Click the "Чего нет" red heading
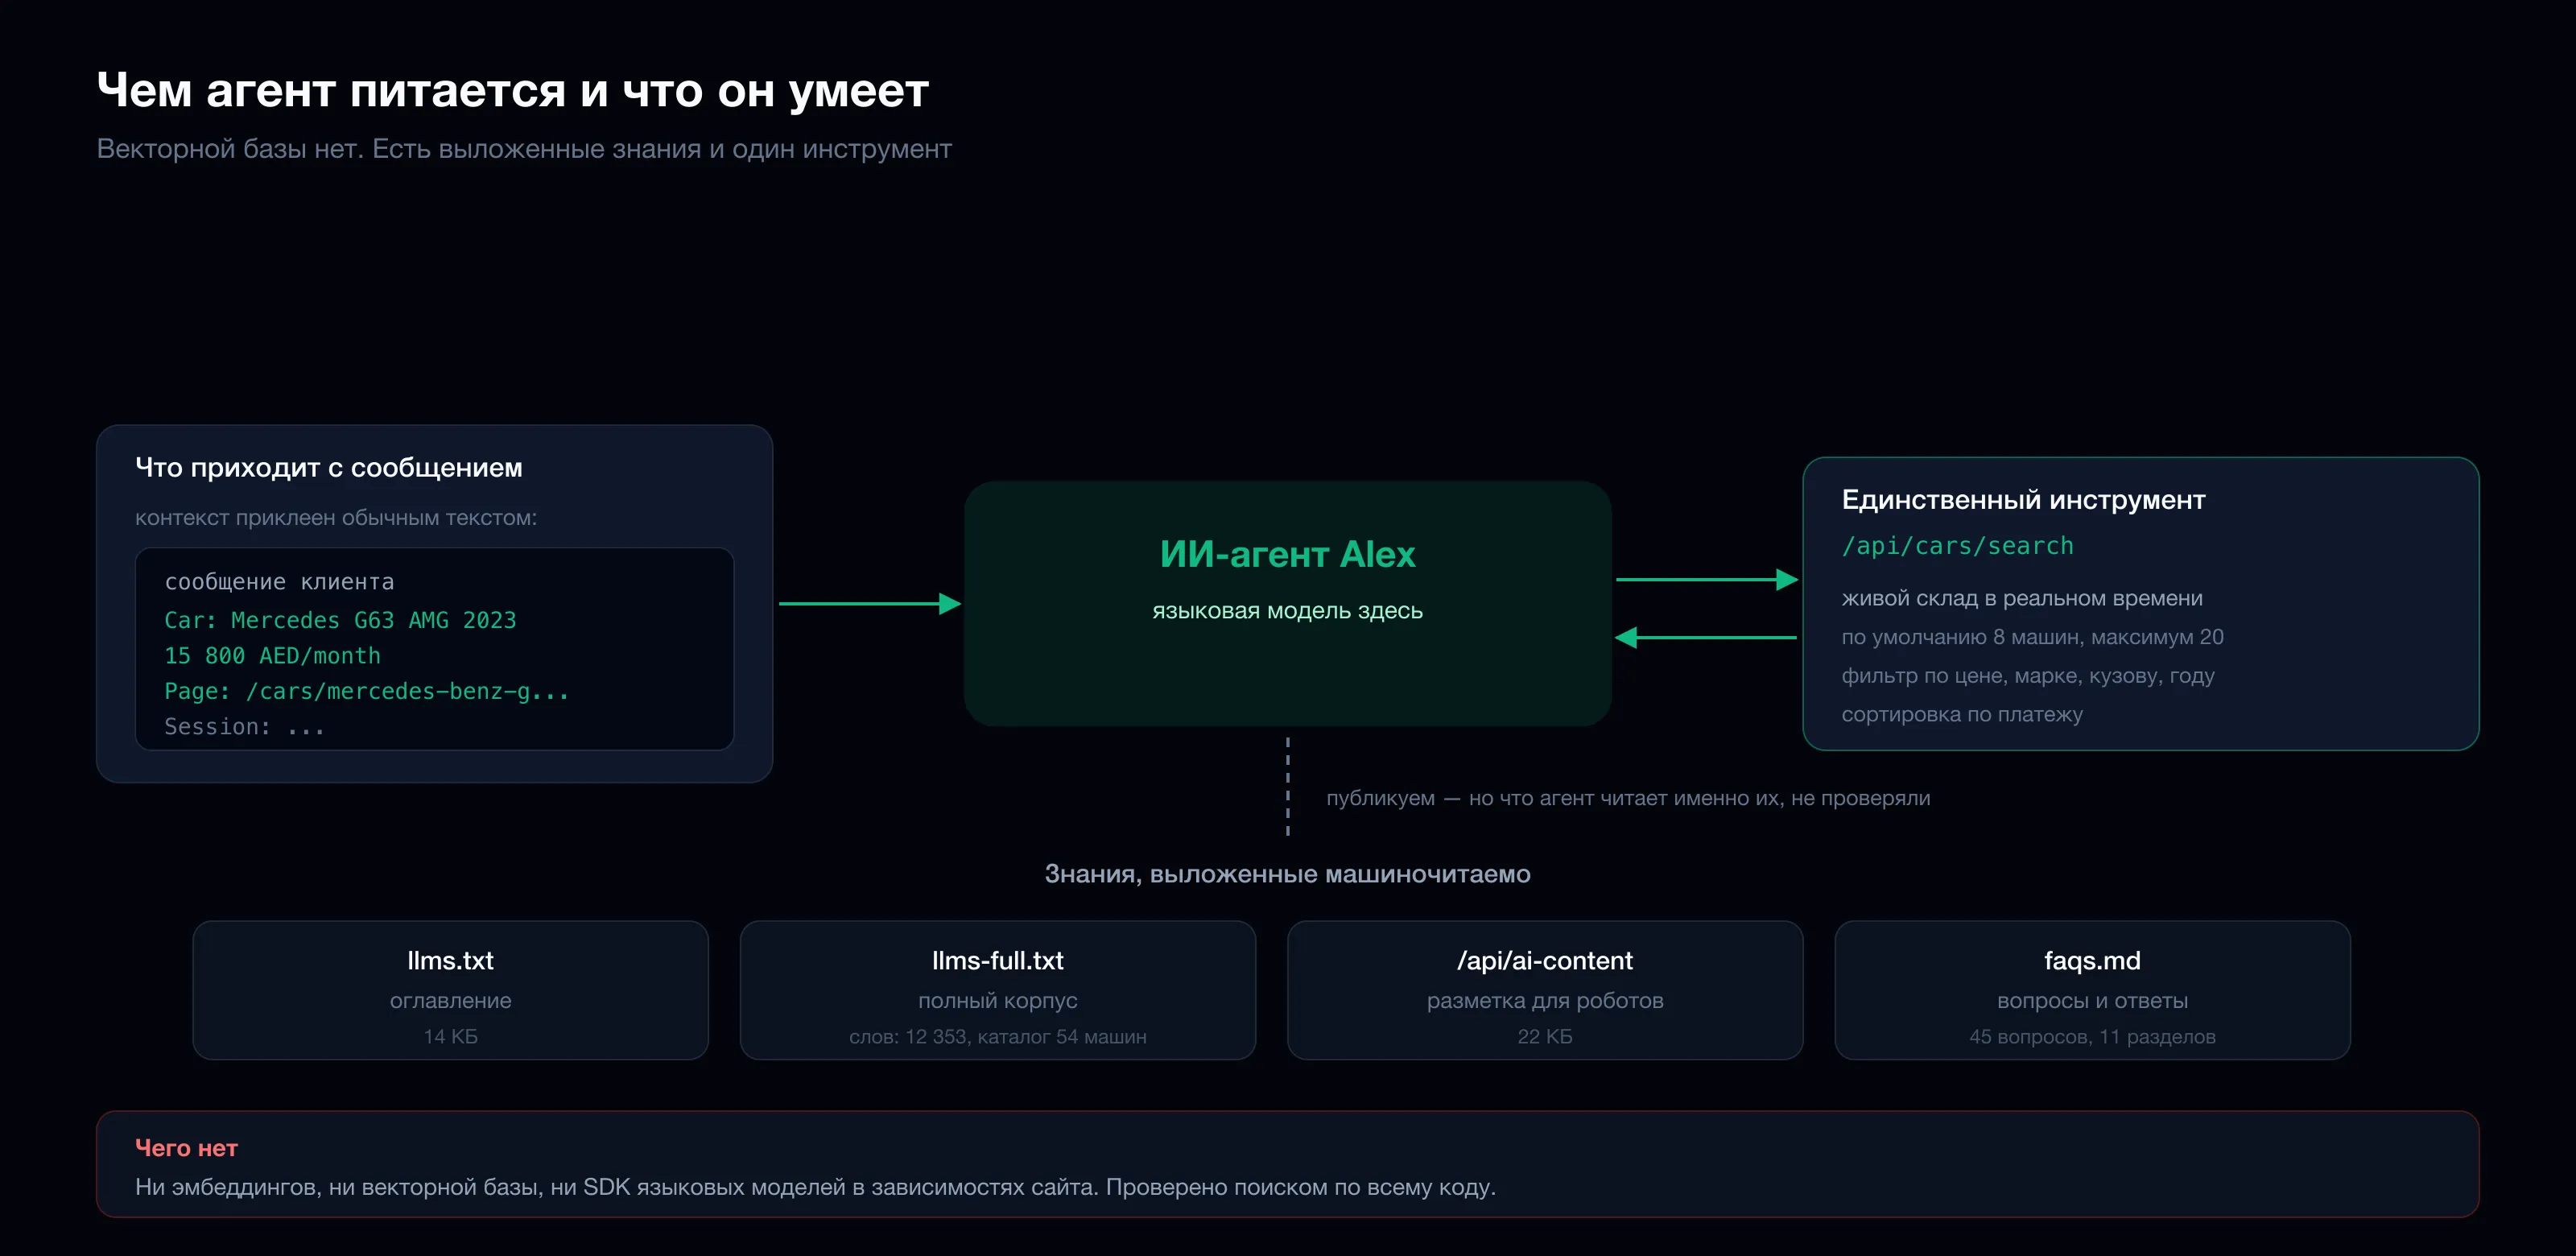Image resolution: width=2576 pixels, height=1256 pixels. (x=186, y=1148)
